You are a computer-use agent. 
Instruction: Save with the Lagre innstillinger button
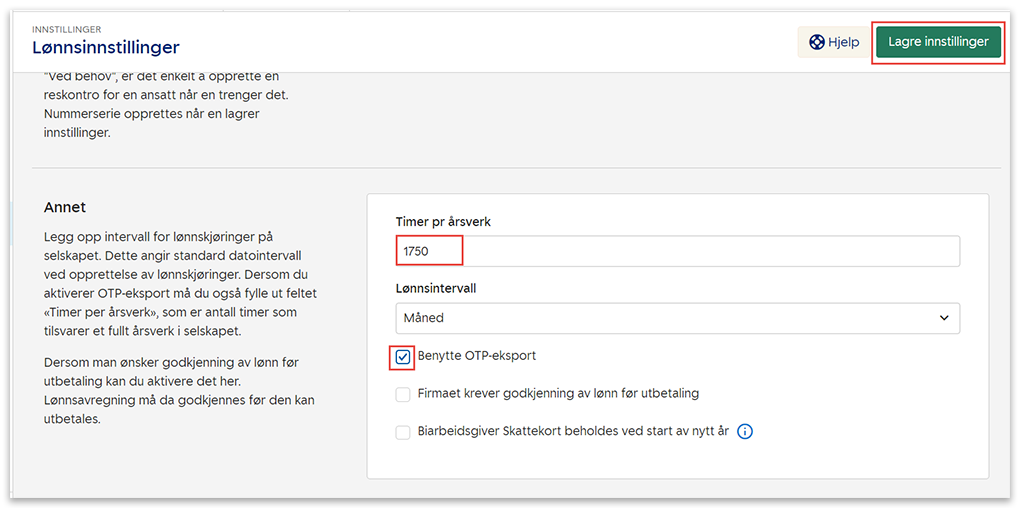937,42
